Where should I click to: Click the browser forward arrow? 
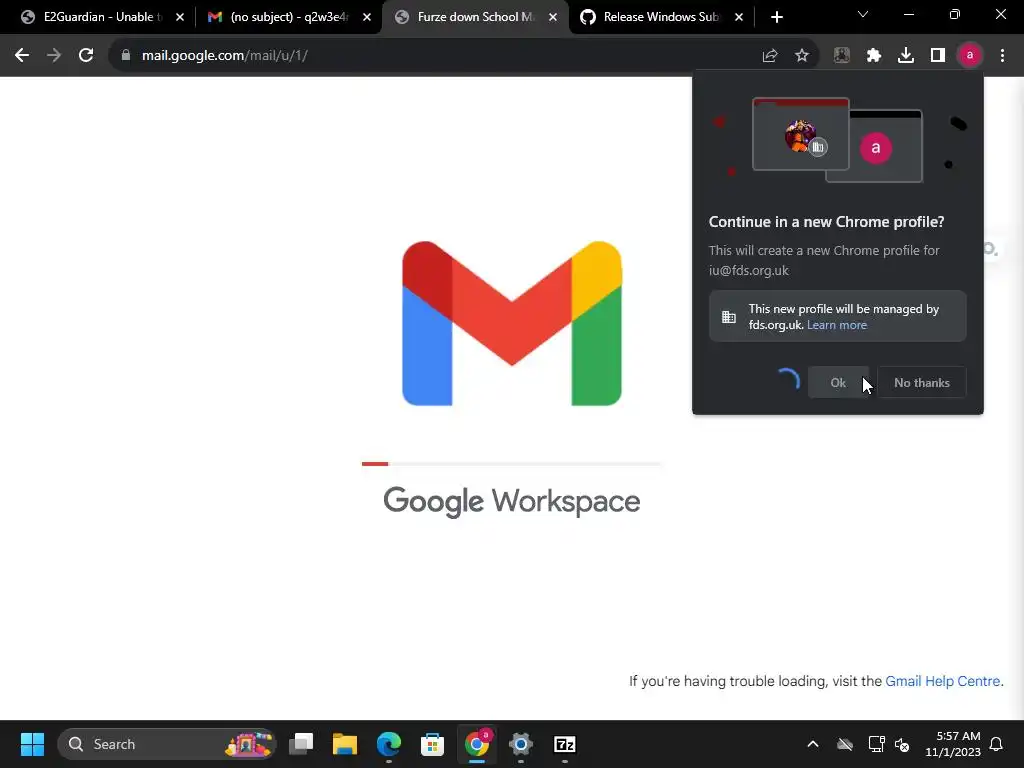[x=54, y=56]
